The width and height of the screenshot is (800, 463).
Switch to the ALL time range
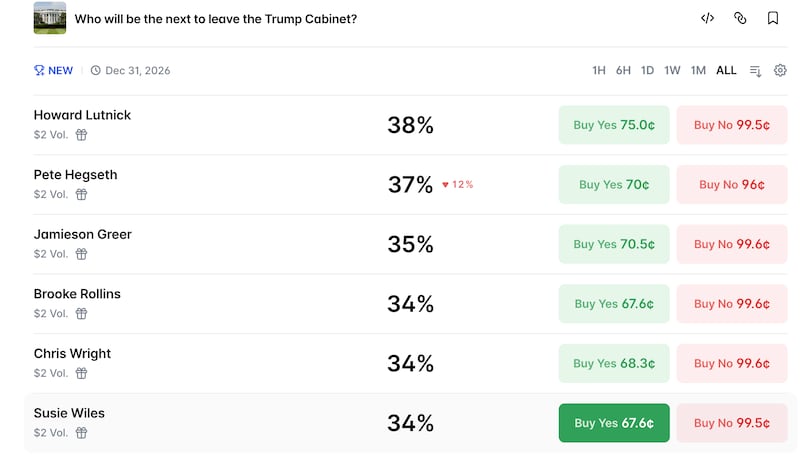(726, 70)
